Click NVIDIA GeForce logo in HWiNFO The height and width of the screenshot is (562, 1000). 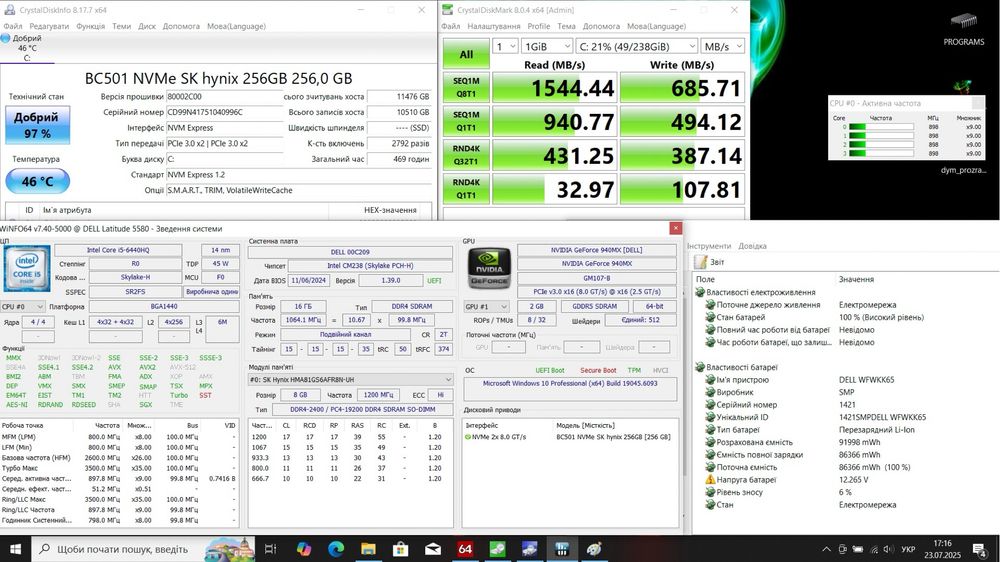point(489,269)
